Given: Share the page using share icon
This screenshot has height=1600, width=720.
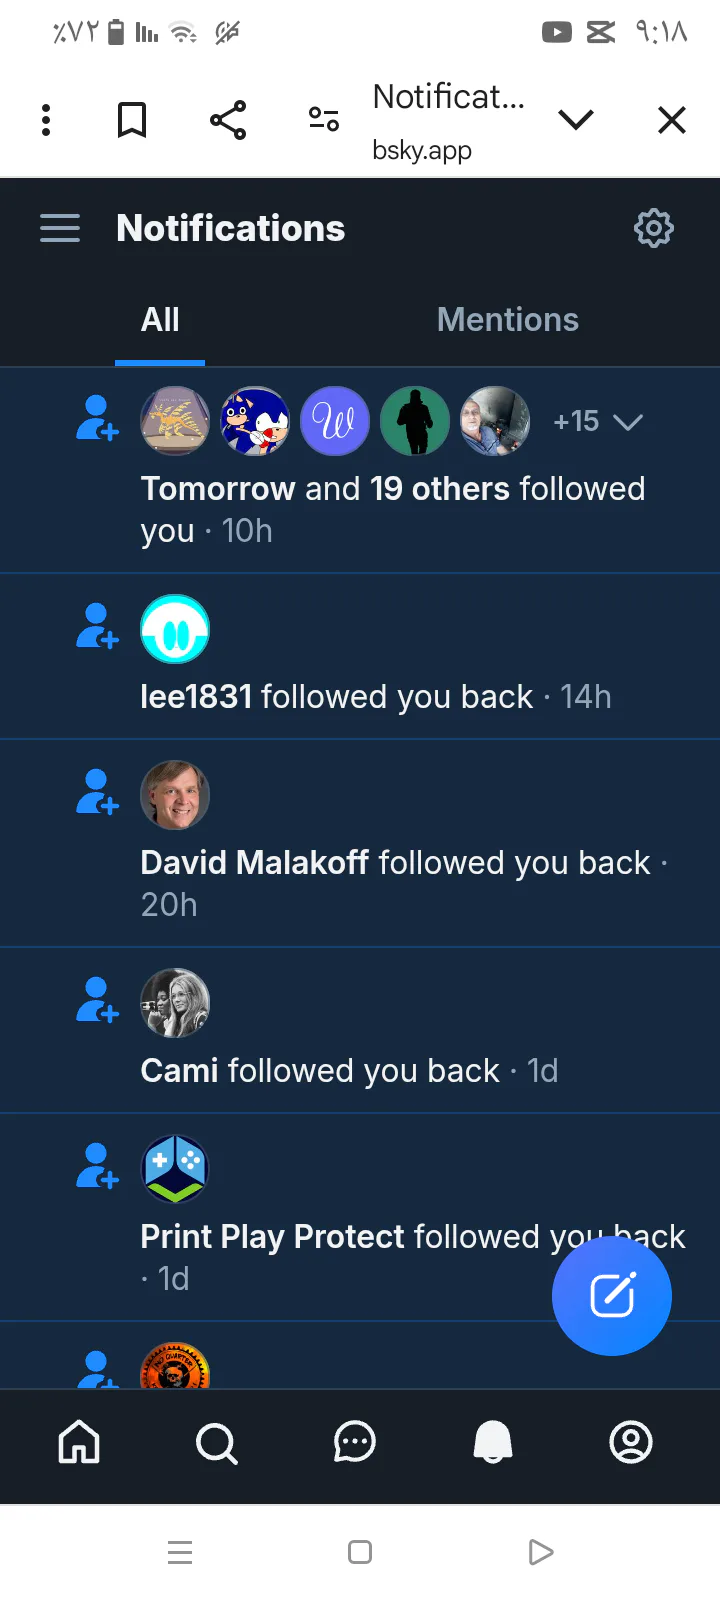Looking at the screenshot, I should (228, 120).
